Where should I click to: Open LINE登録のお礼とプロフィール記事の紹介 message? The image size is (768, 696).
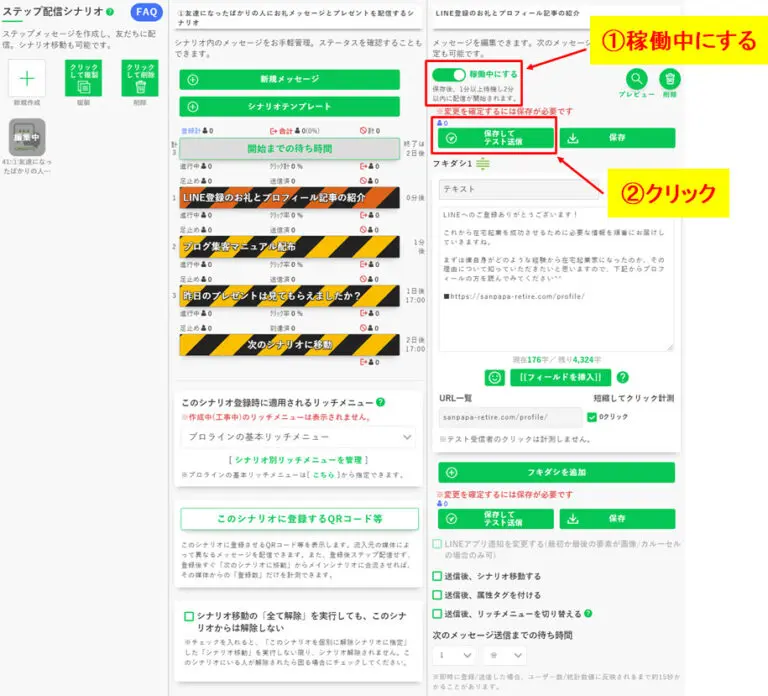289,198
